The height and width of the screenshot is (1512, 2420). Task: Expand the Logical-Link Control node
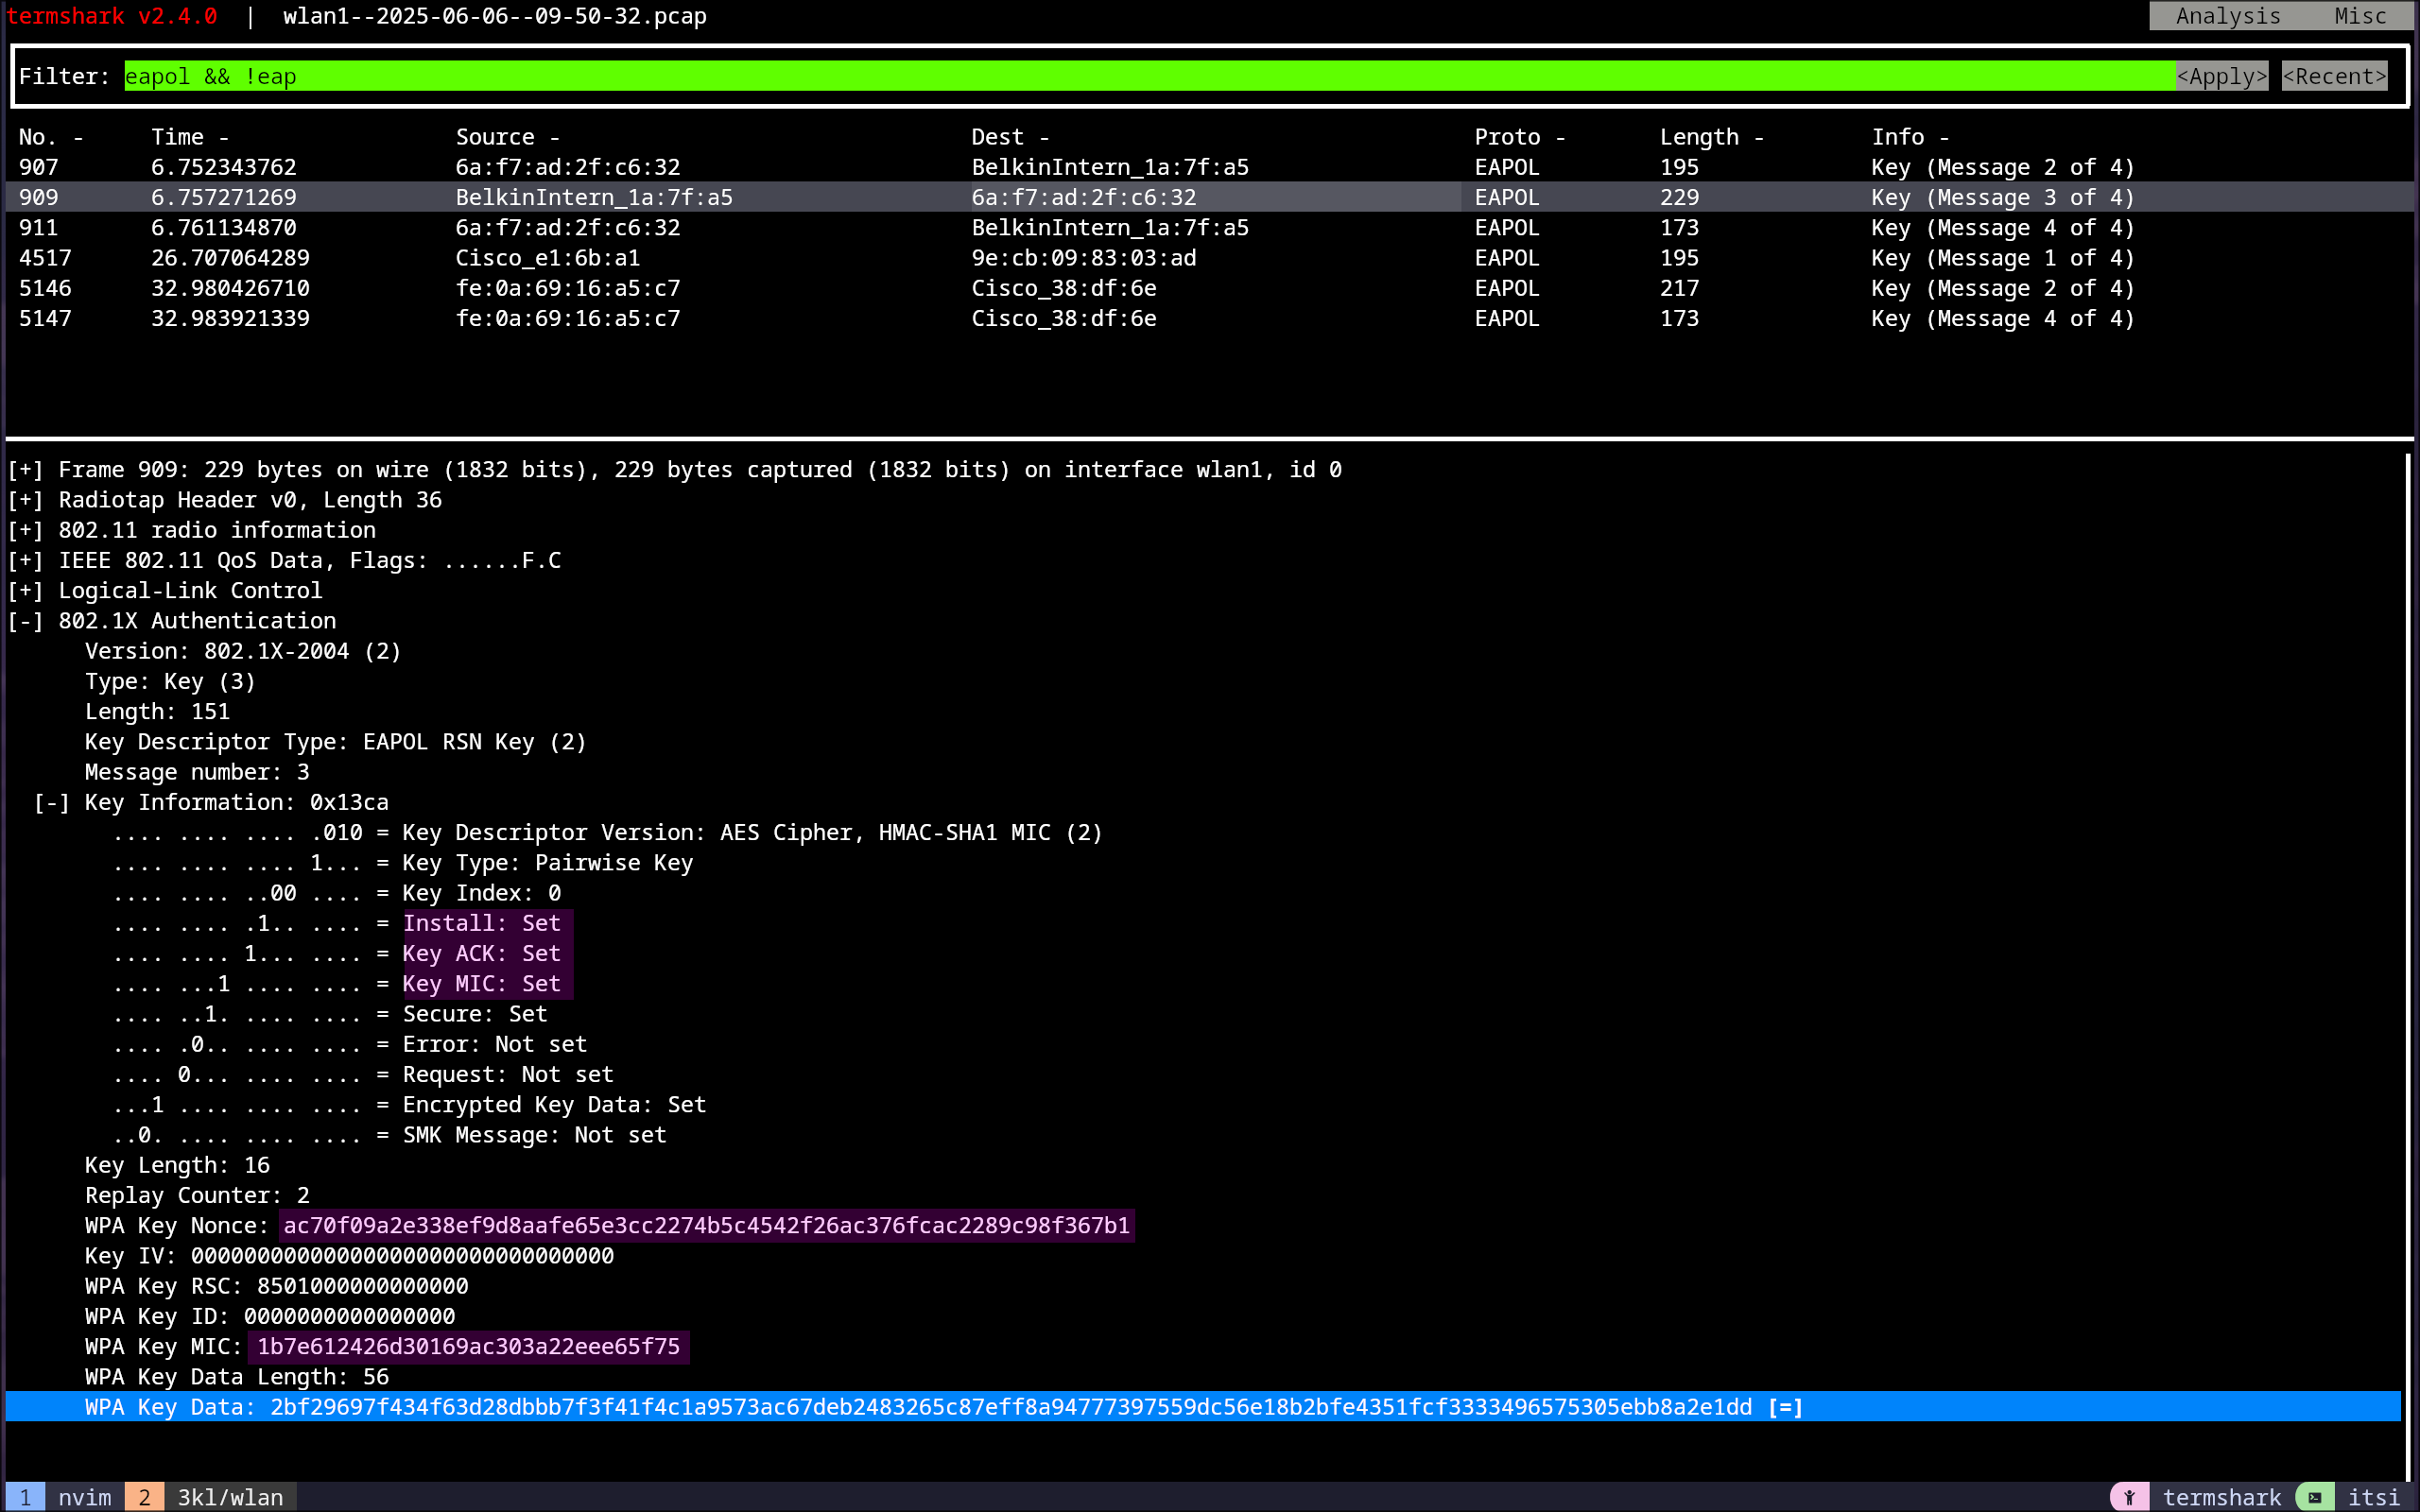pos(25,591)
